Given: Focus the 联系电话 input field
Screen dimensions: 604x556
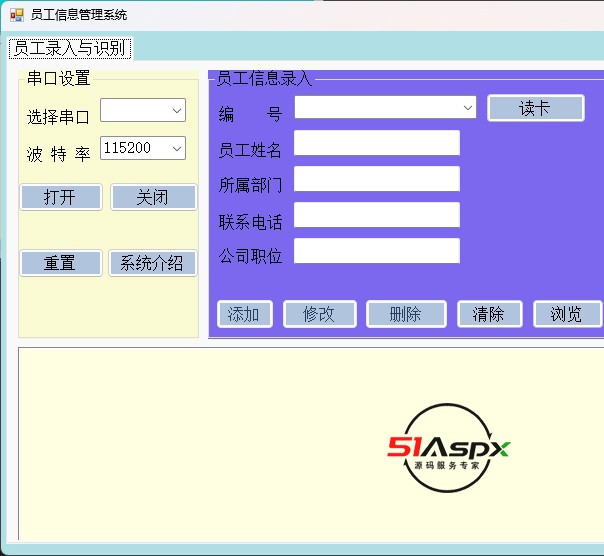Looking at the screenshot, I should [x=377, y=215].
